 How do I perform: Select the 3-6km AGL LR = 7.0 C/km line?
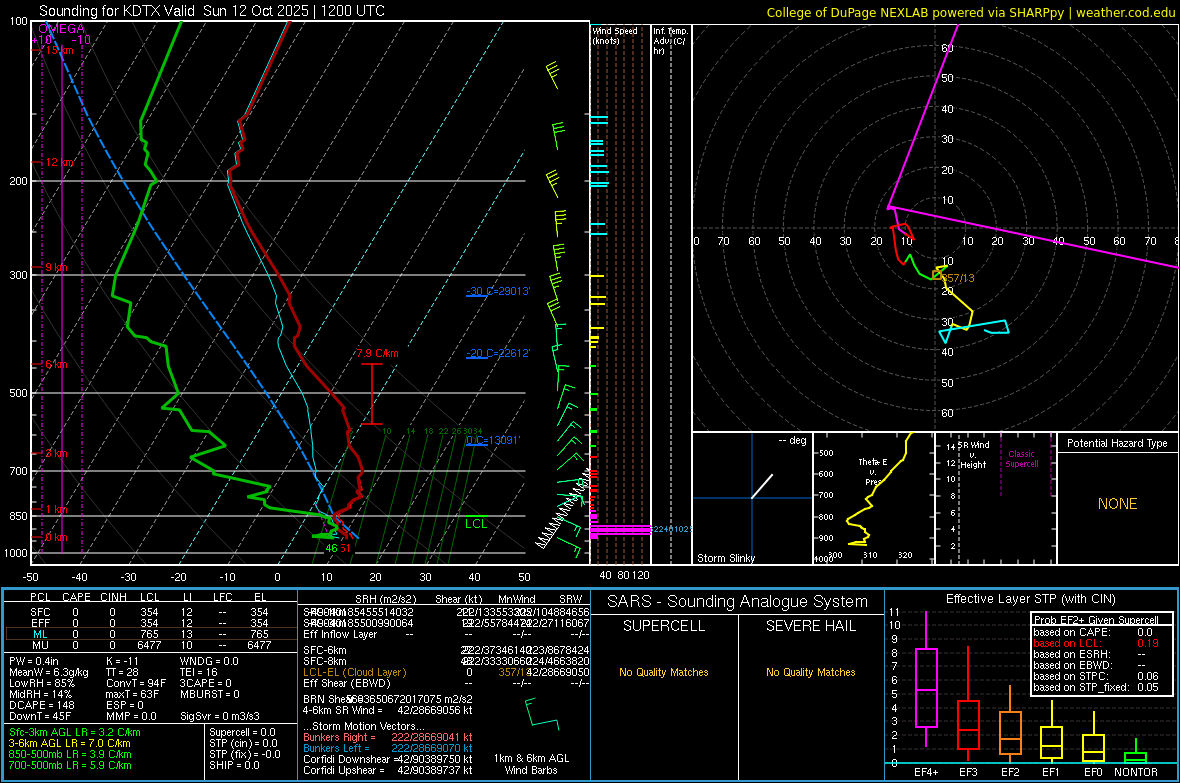(x=70, y=743)
